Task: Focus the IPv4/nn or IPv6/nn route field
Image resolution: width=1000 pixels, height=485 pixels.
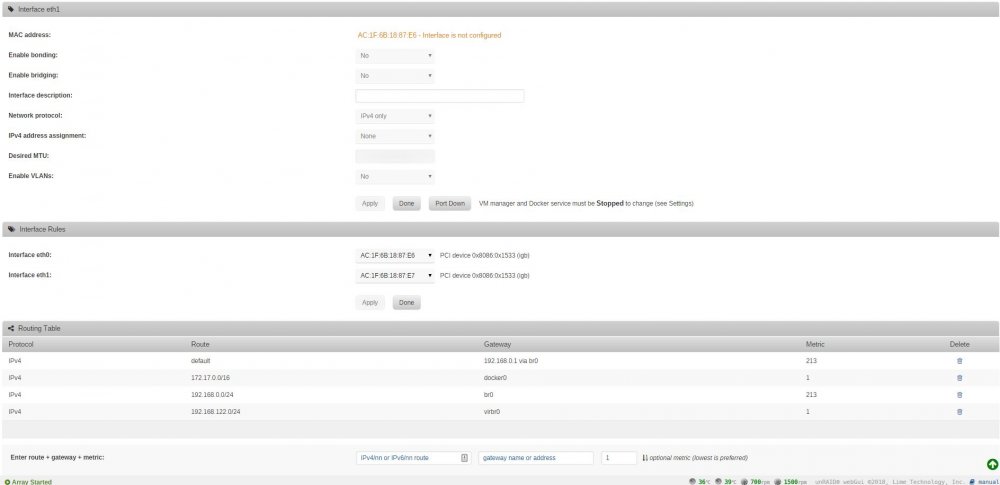Action: tap(413, 458)
